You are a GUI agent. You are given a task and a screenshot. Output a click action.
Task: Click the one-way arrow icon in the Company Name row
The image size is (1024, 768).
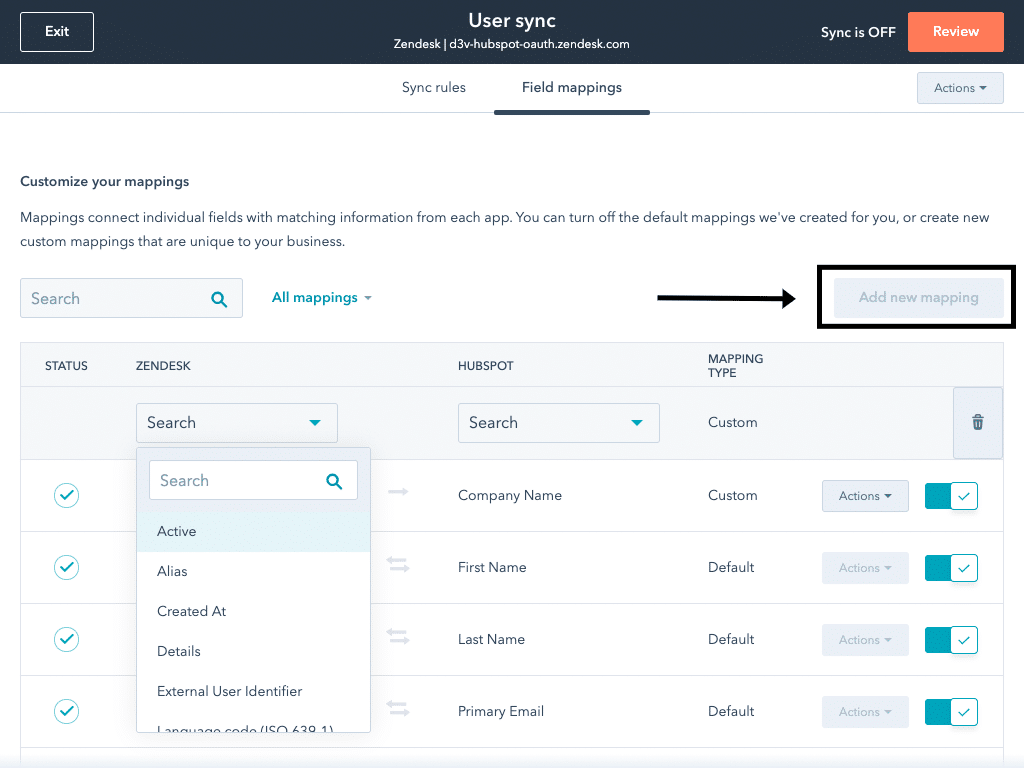click(398, 492)
